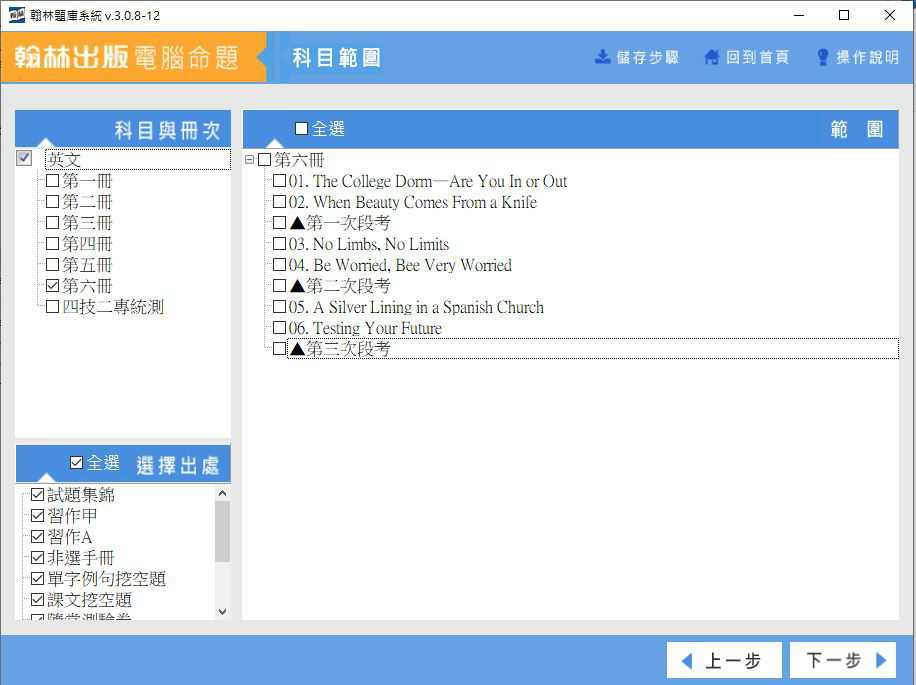Uncheck the 試題集錦 source
The width and height of the screenshot is (916, 685).
[x=37, y=495]
